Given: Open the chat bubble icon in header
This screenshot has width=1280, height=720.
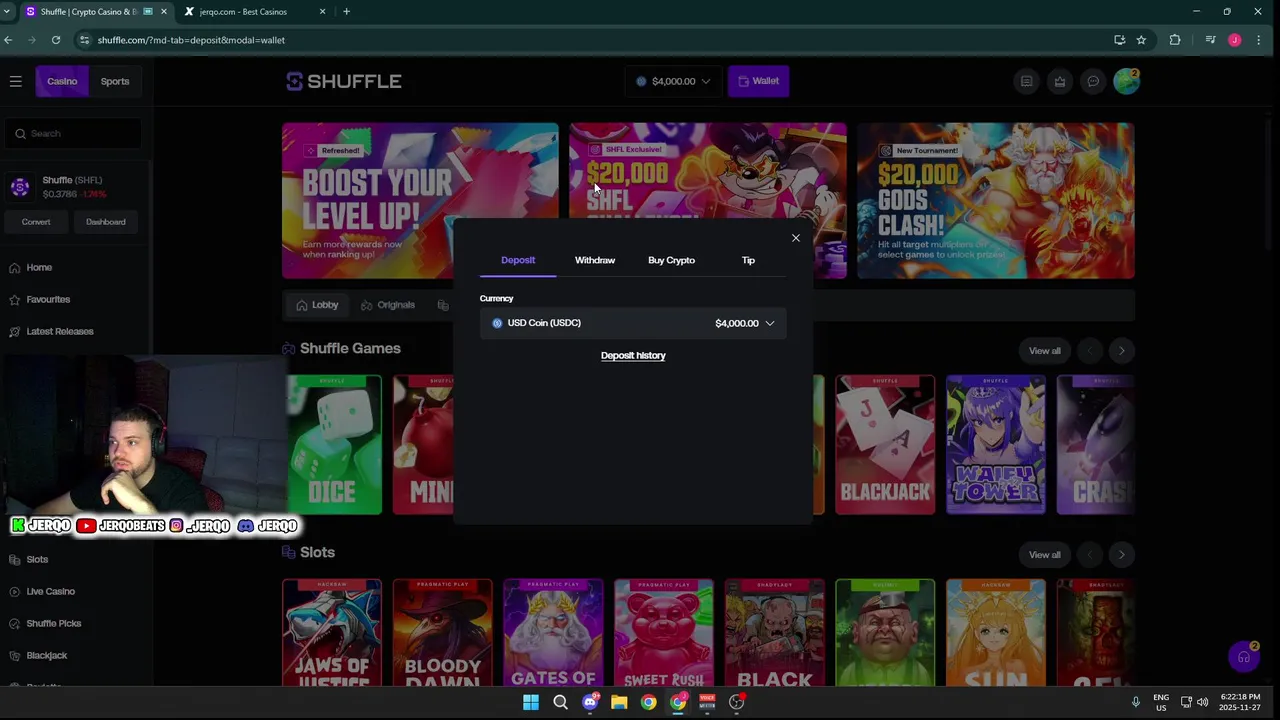Looking at the screenshot, I should click(1093, 81).
